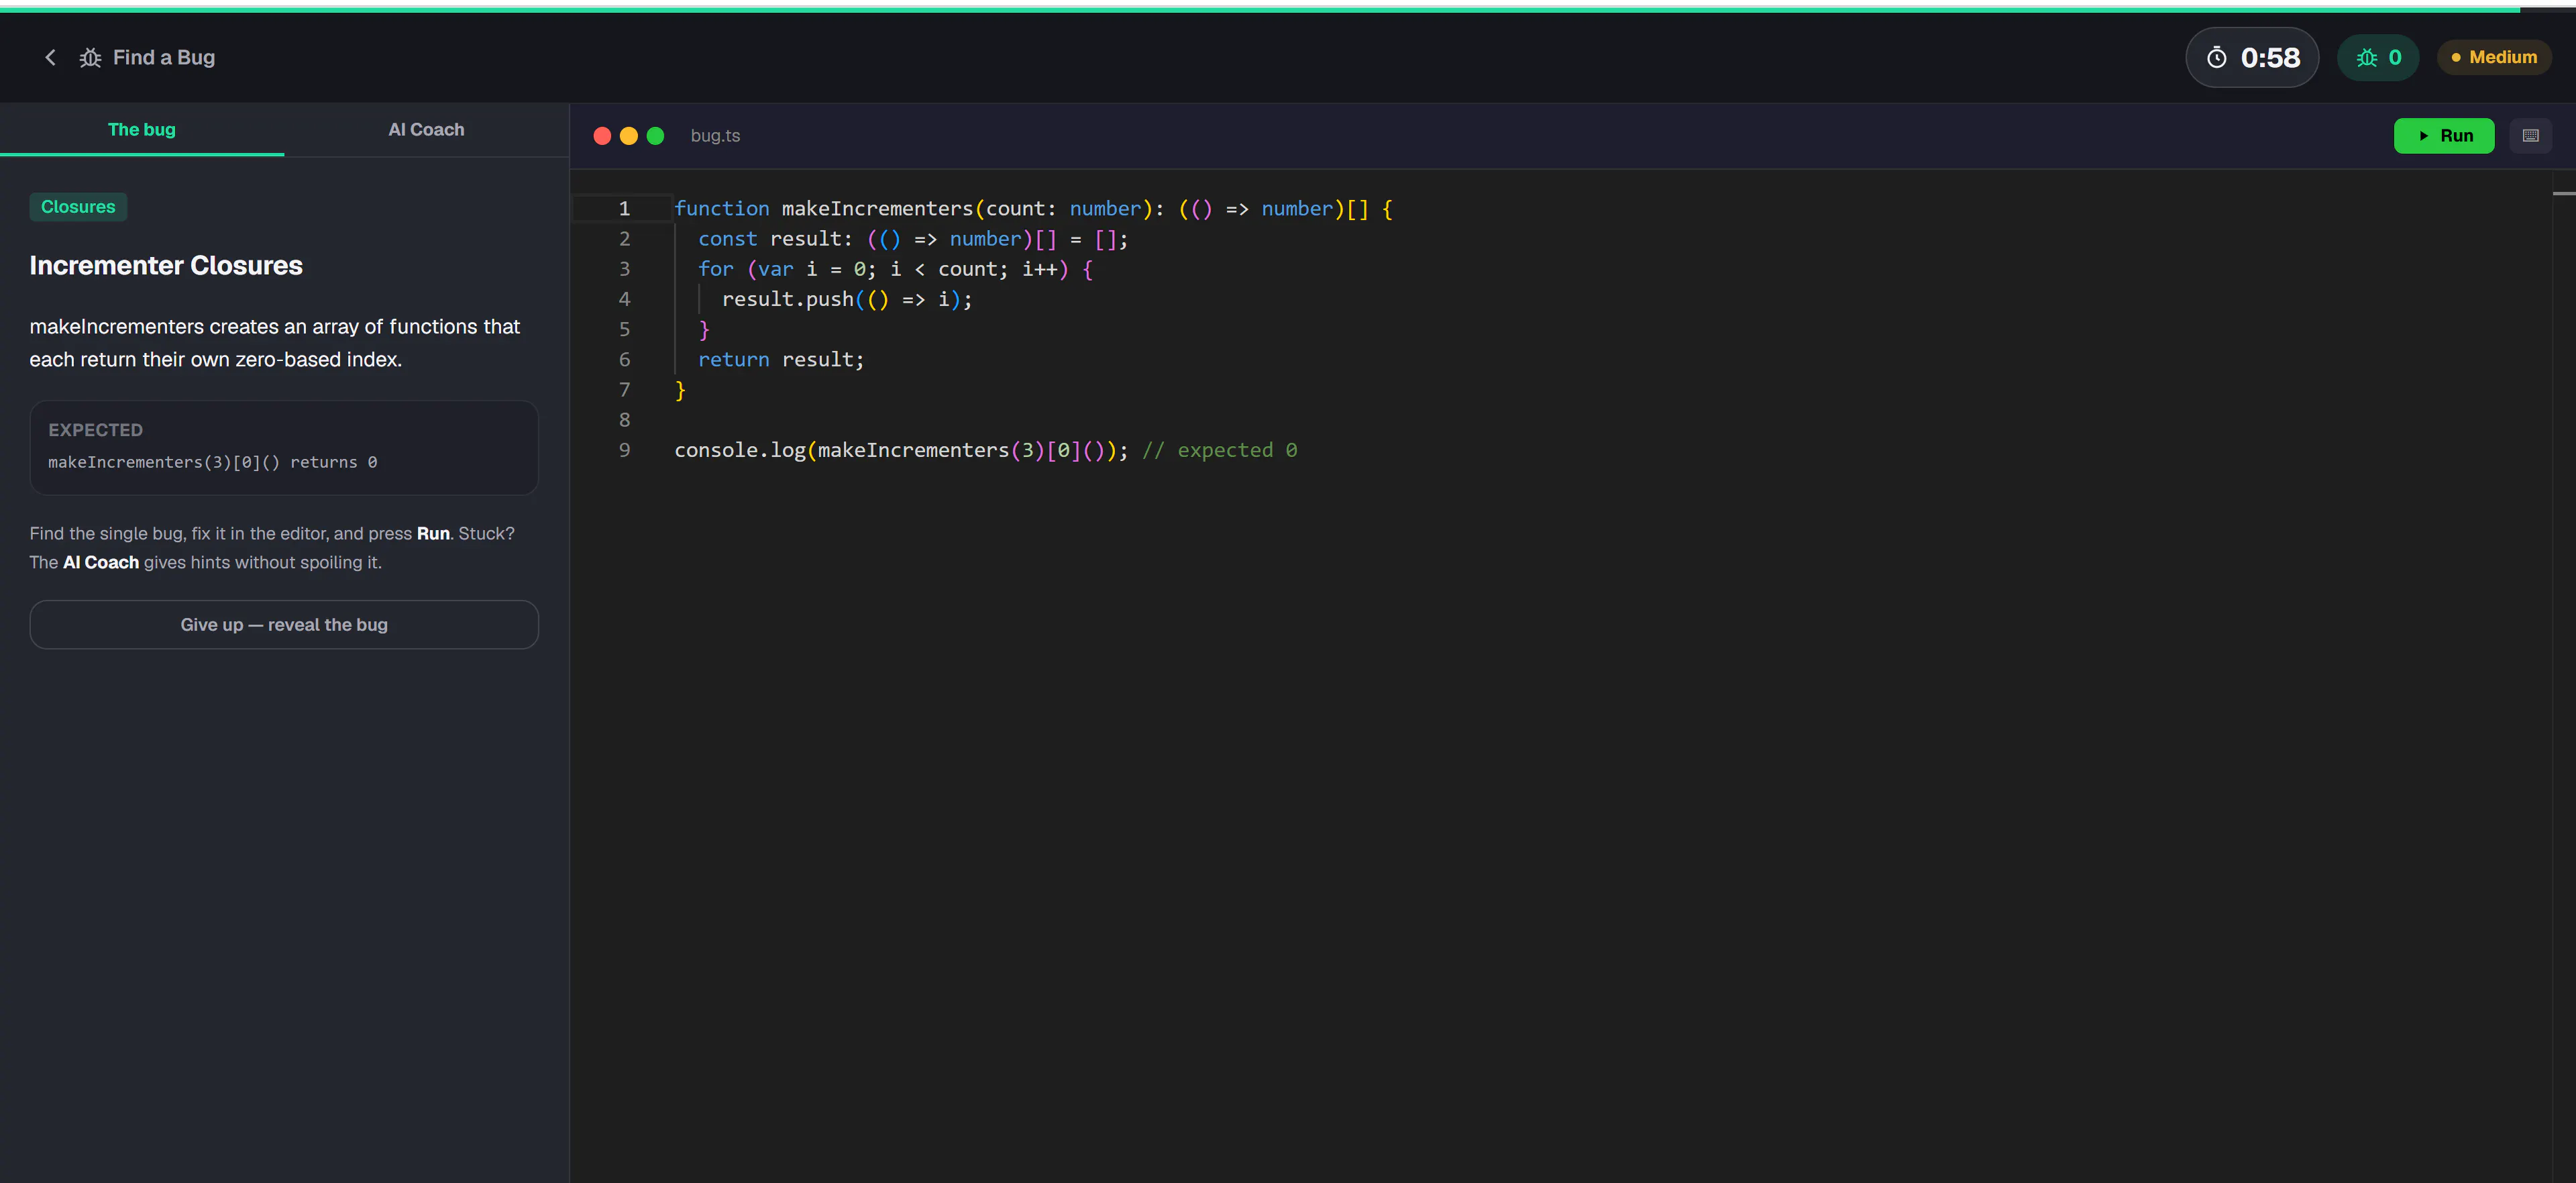Click the bug count 0 value
2576x1183 pixels.
pyautogui.click(x=2394, y=57)
